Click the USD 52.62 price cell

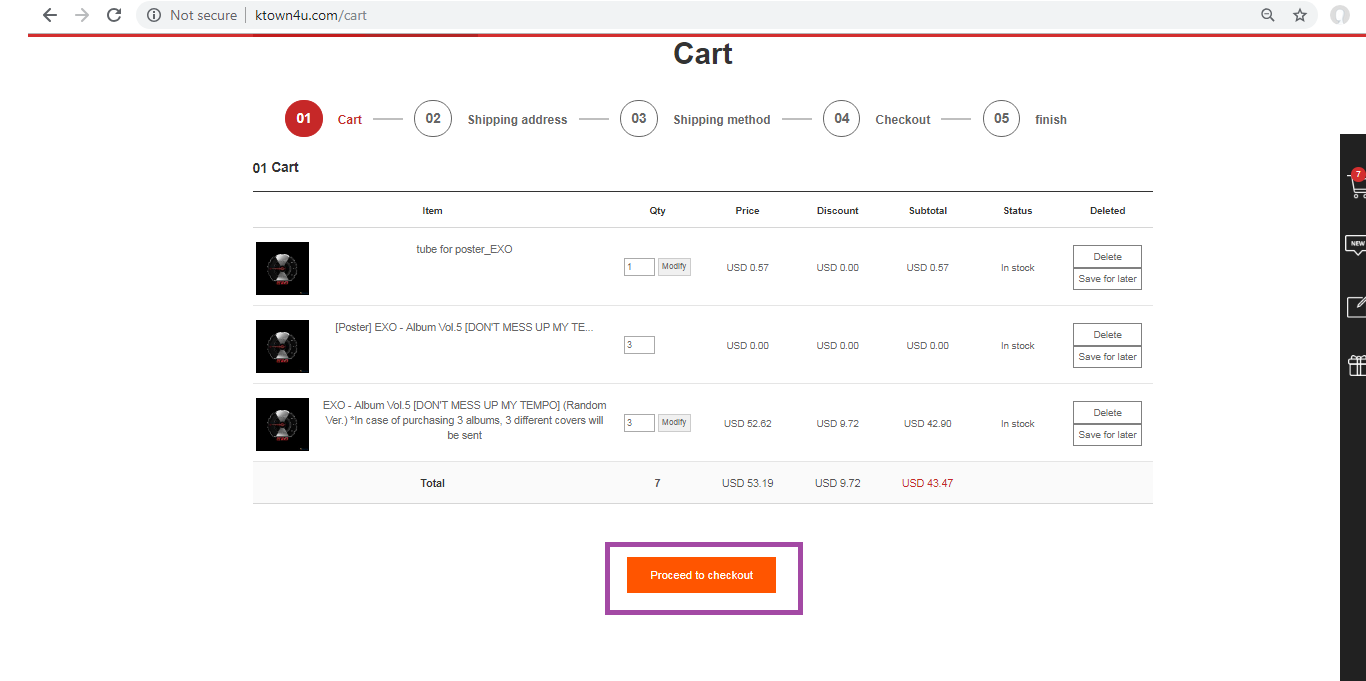[747, 424]
